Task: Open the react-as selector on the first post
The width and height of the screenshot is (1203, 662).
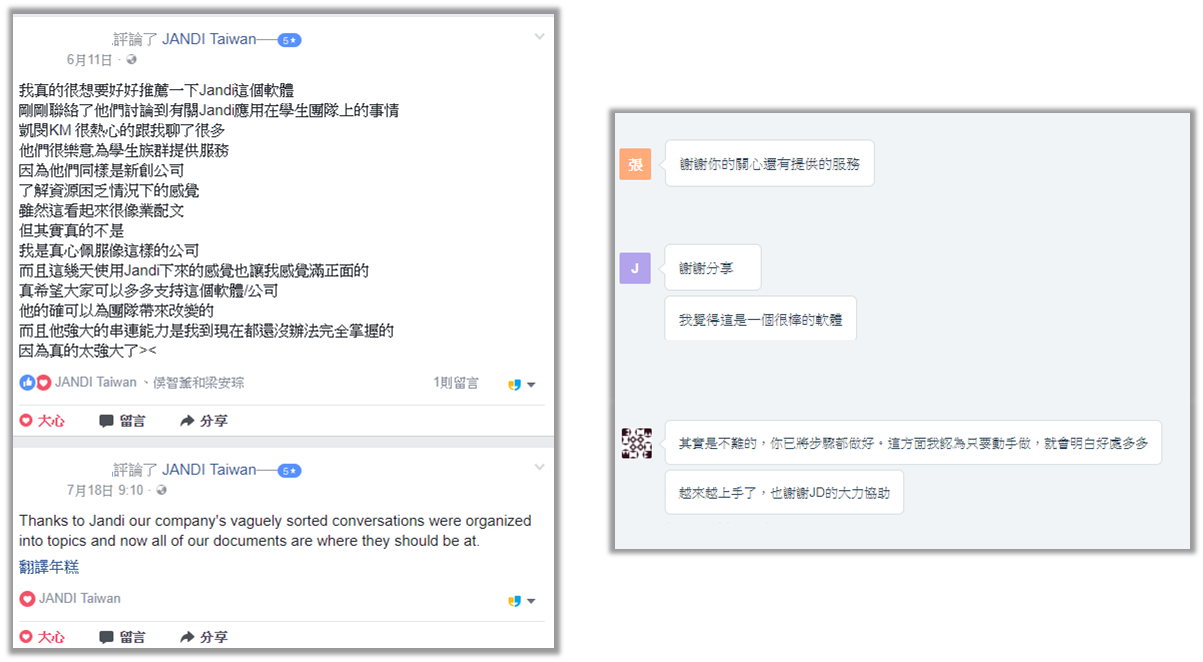Action: coord(521,384)
